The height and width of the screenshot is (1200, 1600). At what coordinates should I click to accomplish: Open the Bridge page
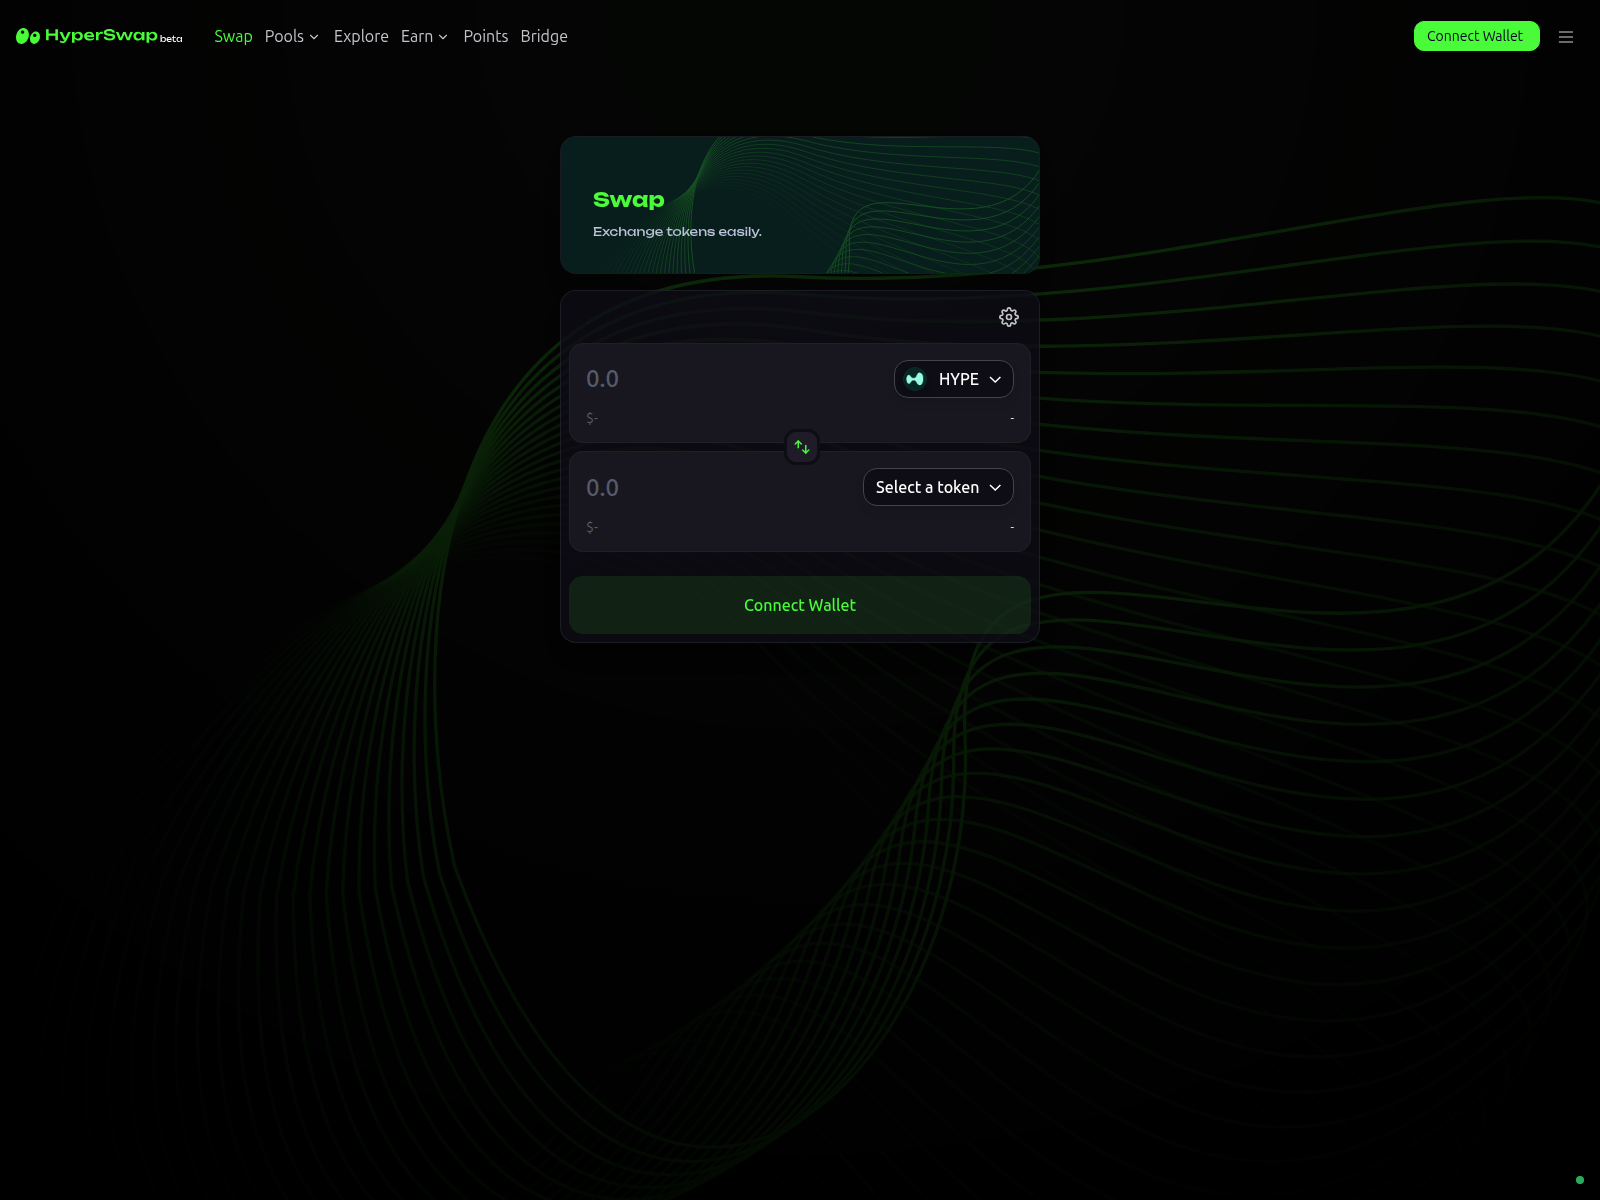tap(544, 36)
